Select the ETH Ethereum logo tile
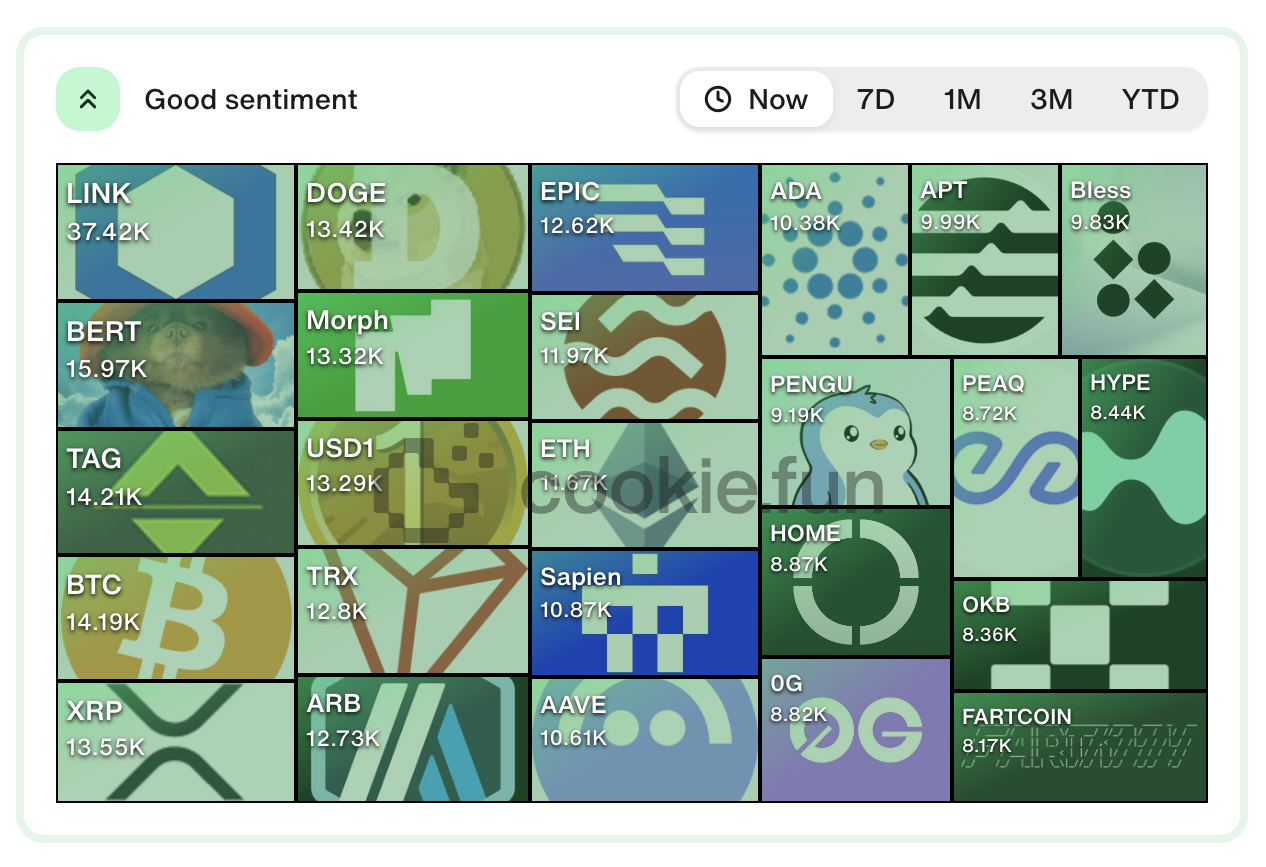The height and width of the screenshot is (867, 1266). coord(645,485)
